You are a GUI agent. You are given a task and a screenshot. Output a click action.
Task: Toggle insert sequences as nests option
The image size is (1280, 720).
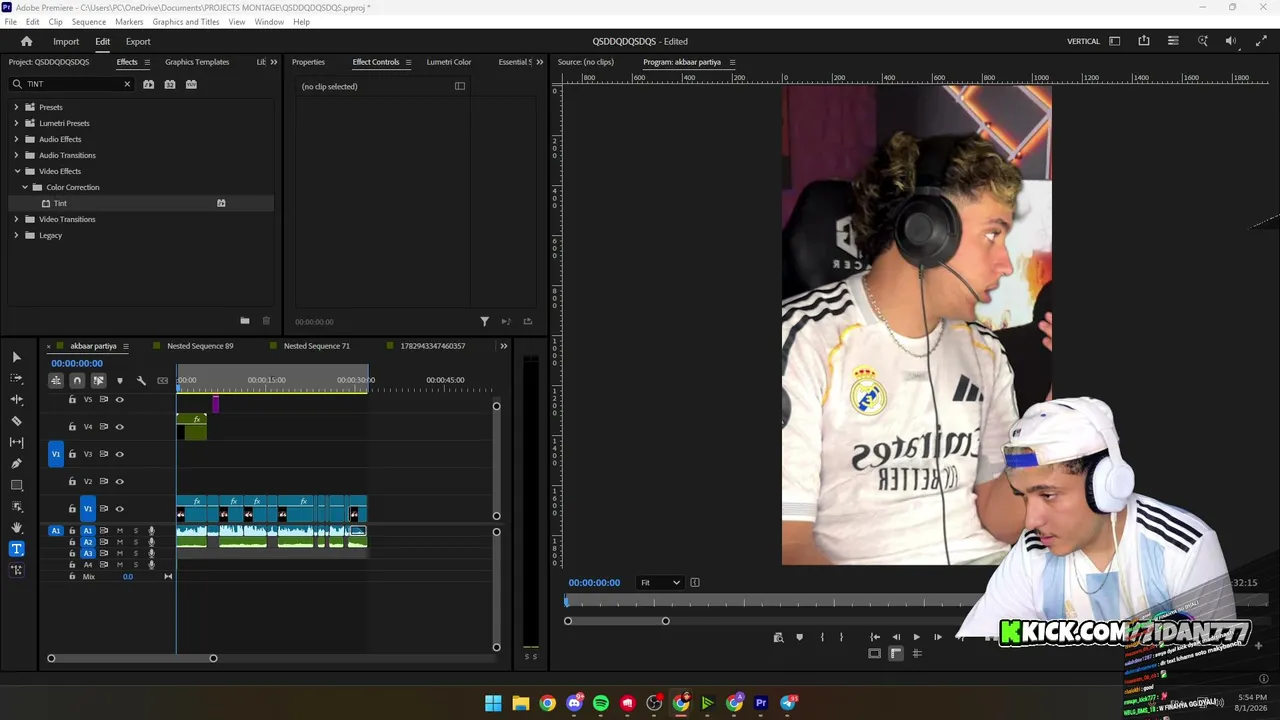56,380
